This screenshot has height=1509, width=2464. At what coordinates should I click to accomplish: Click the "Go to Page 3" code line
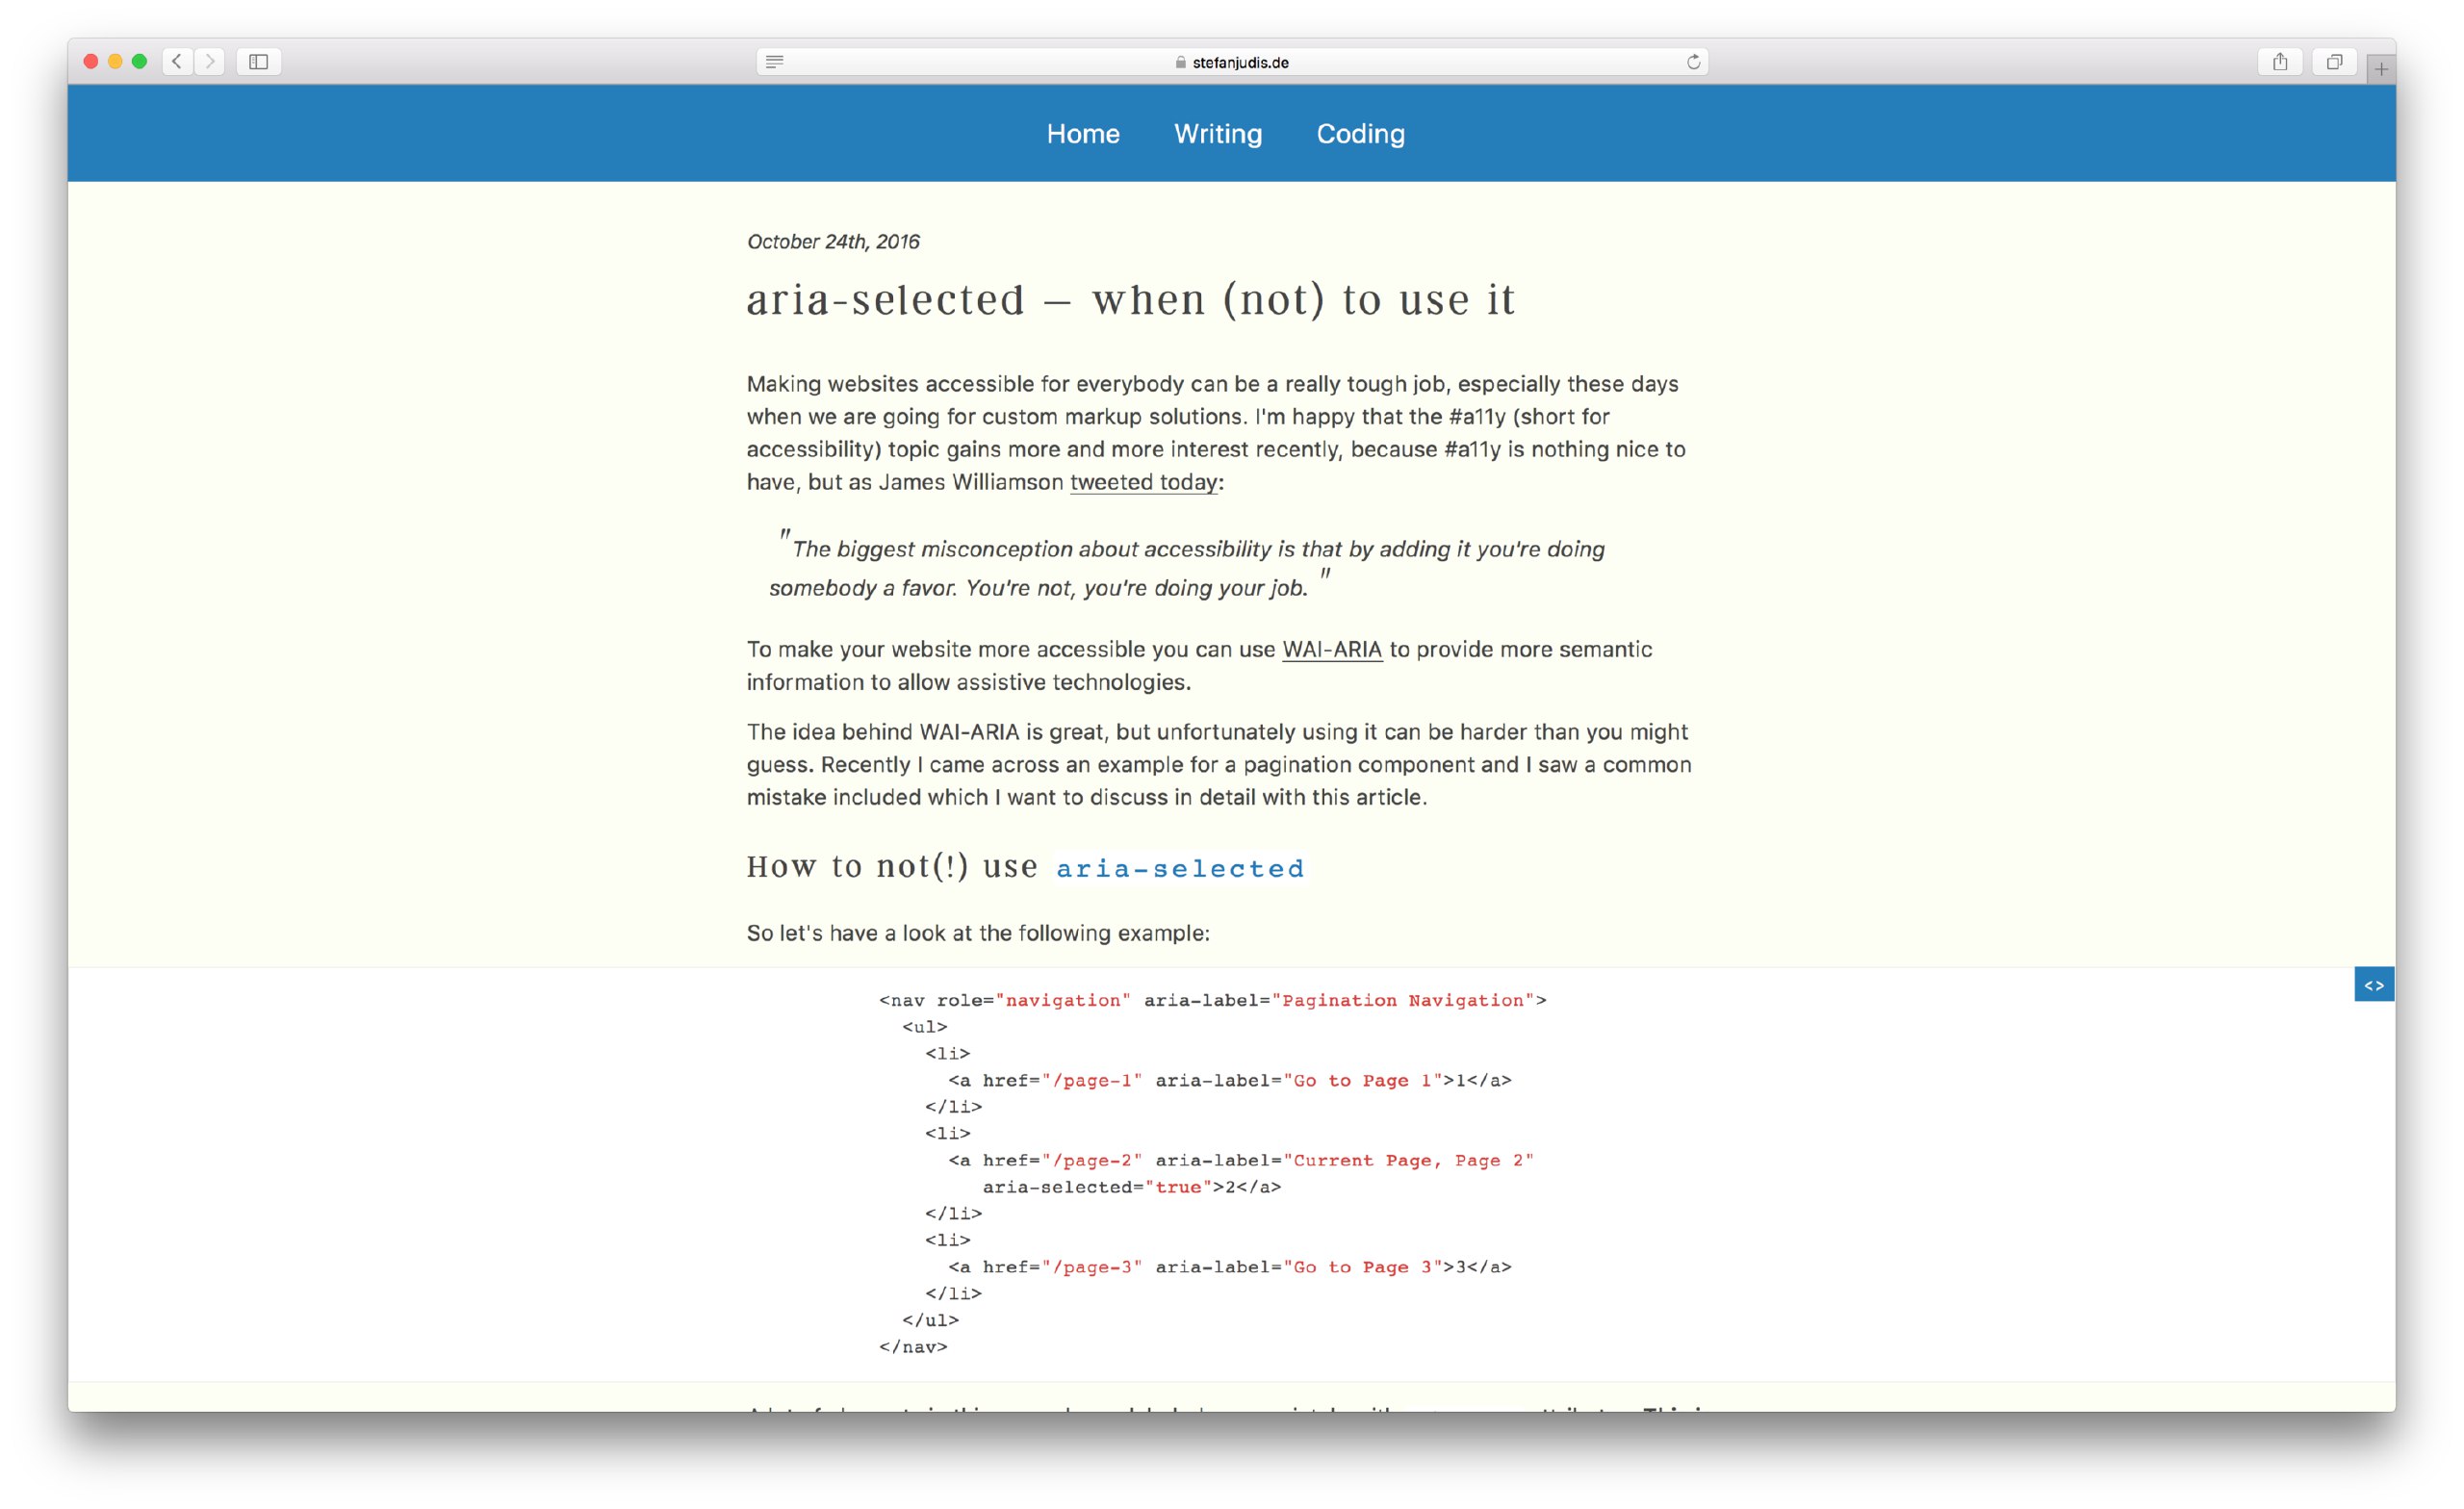[1230, 1267]
